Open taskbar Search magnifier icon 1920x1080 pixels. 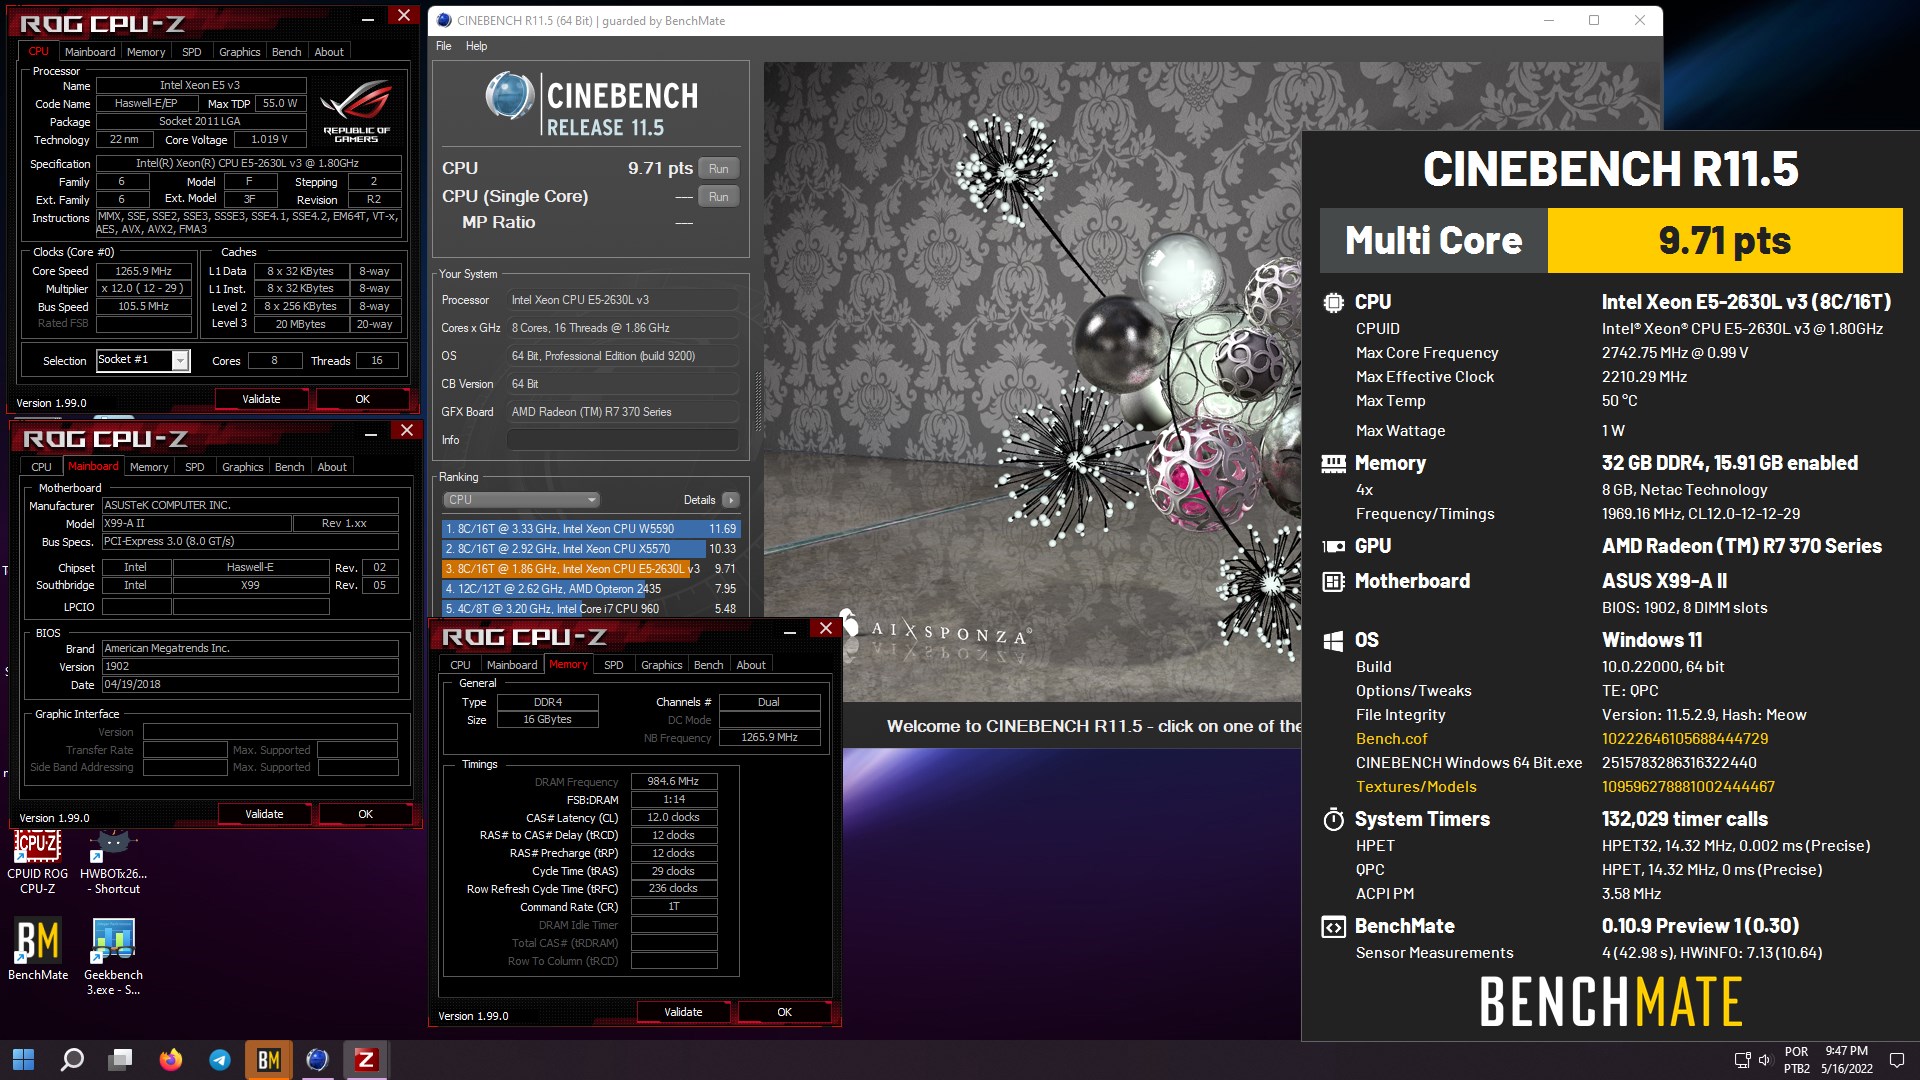(72, 1059)
